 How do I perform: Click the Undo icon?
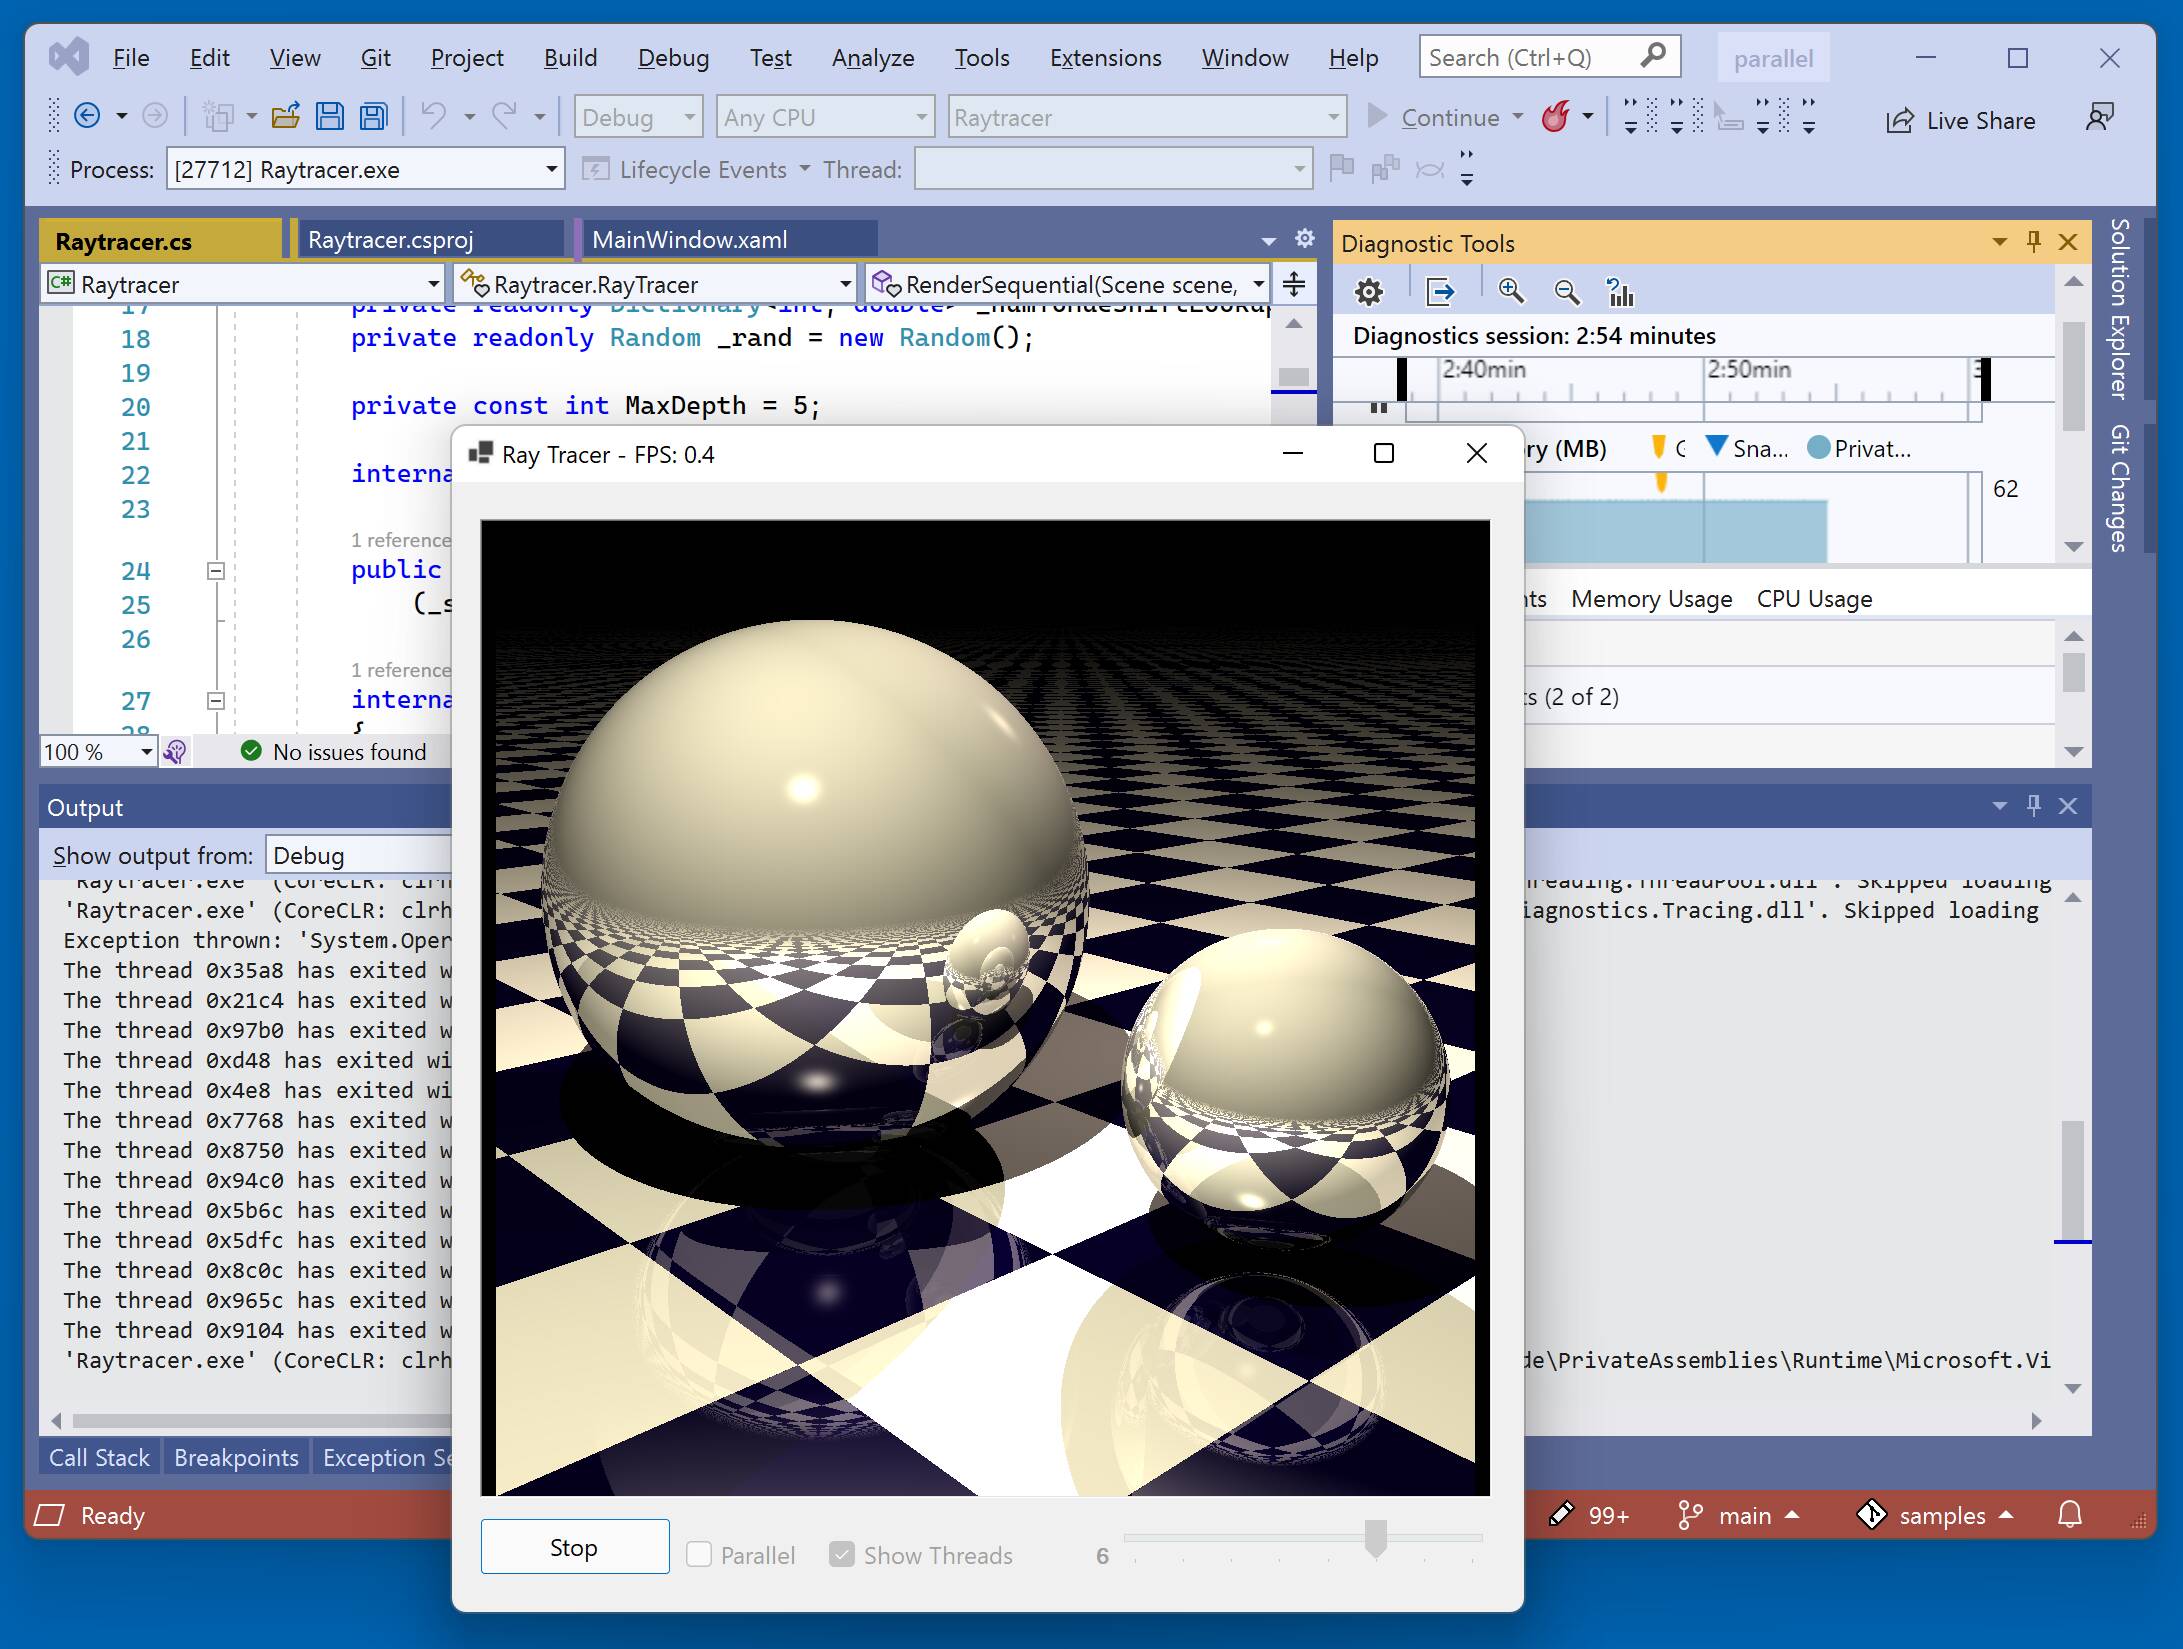click(433, 115)
